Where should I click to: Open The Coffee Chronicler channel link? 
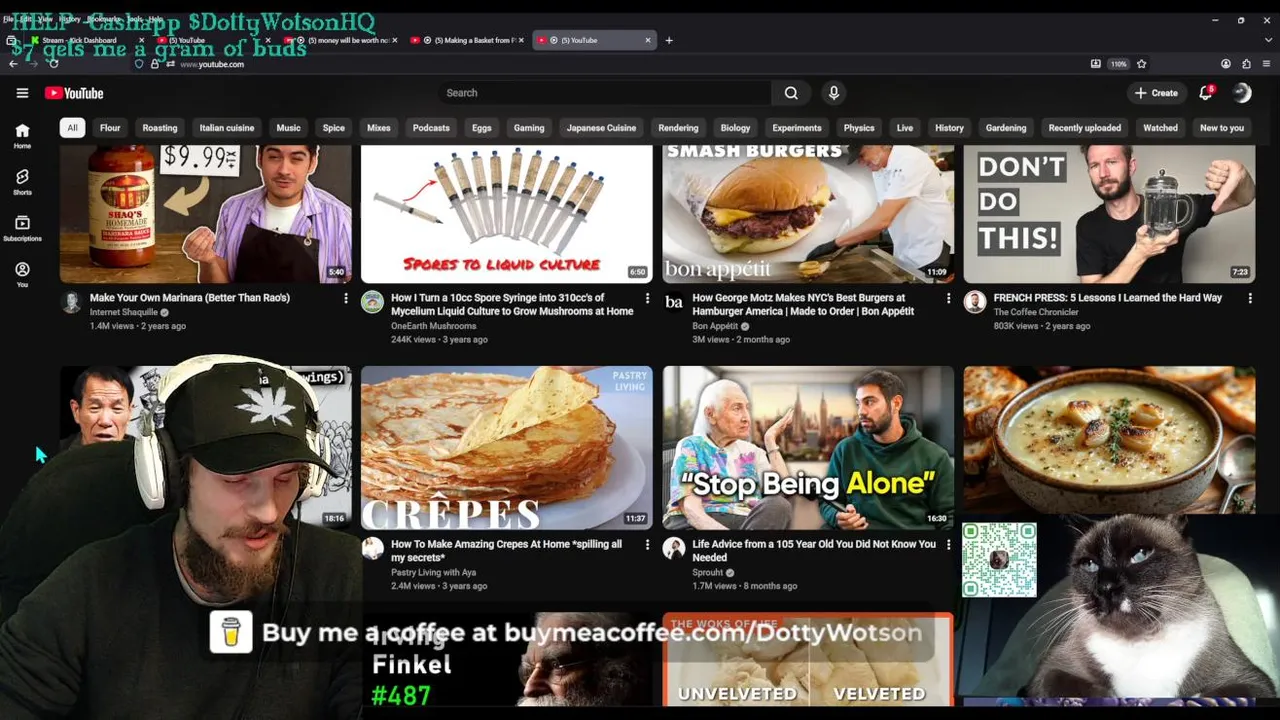tap(1036, 312)
